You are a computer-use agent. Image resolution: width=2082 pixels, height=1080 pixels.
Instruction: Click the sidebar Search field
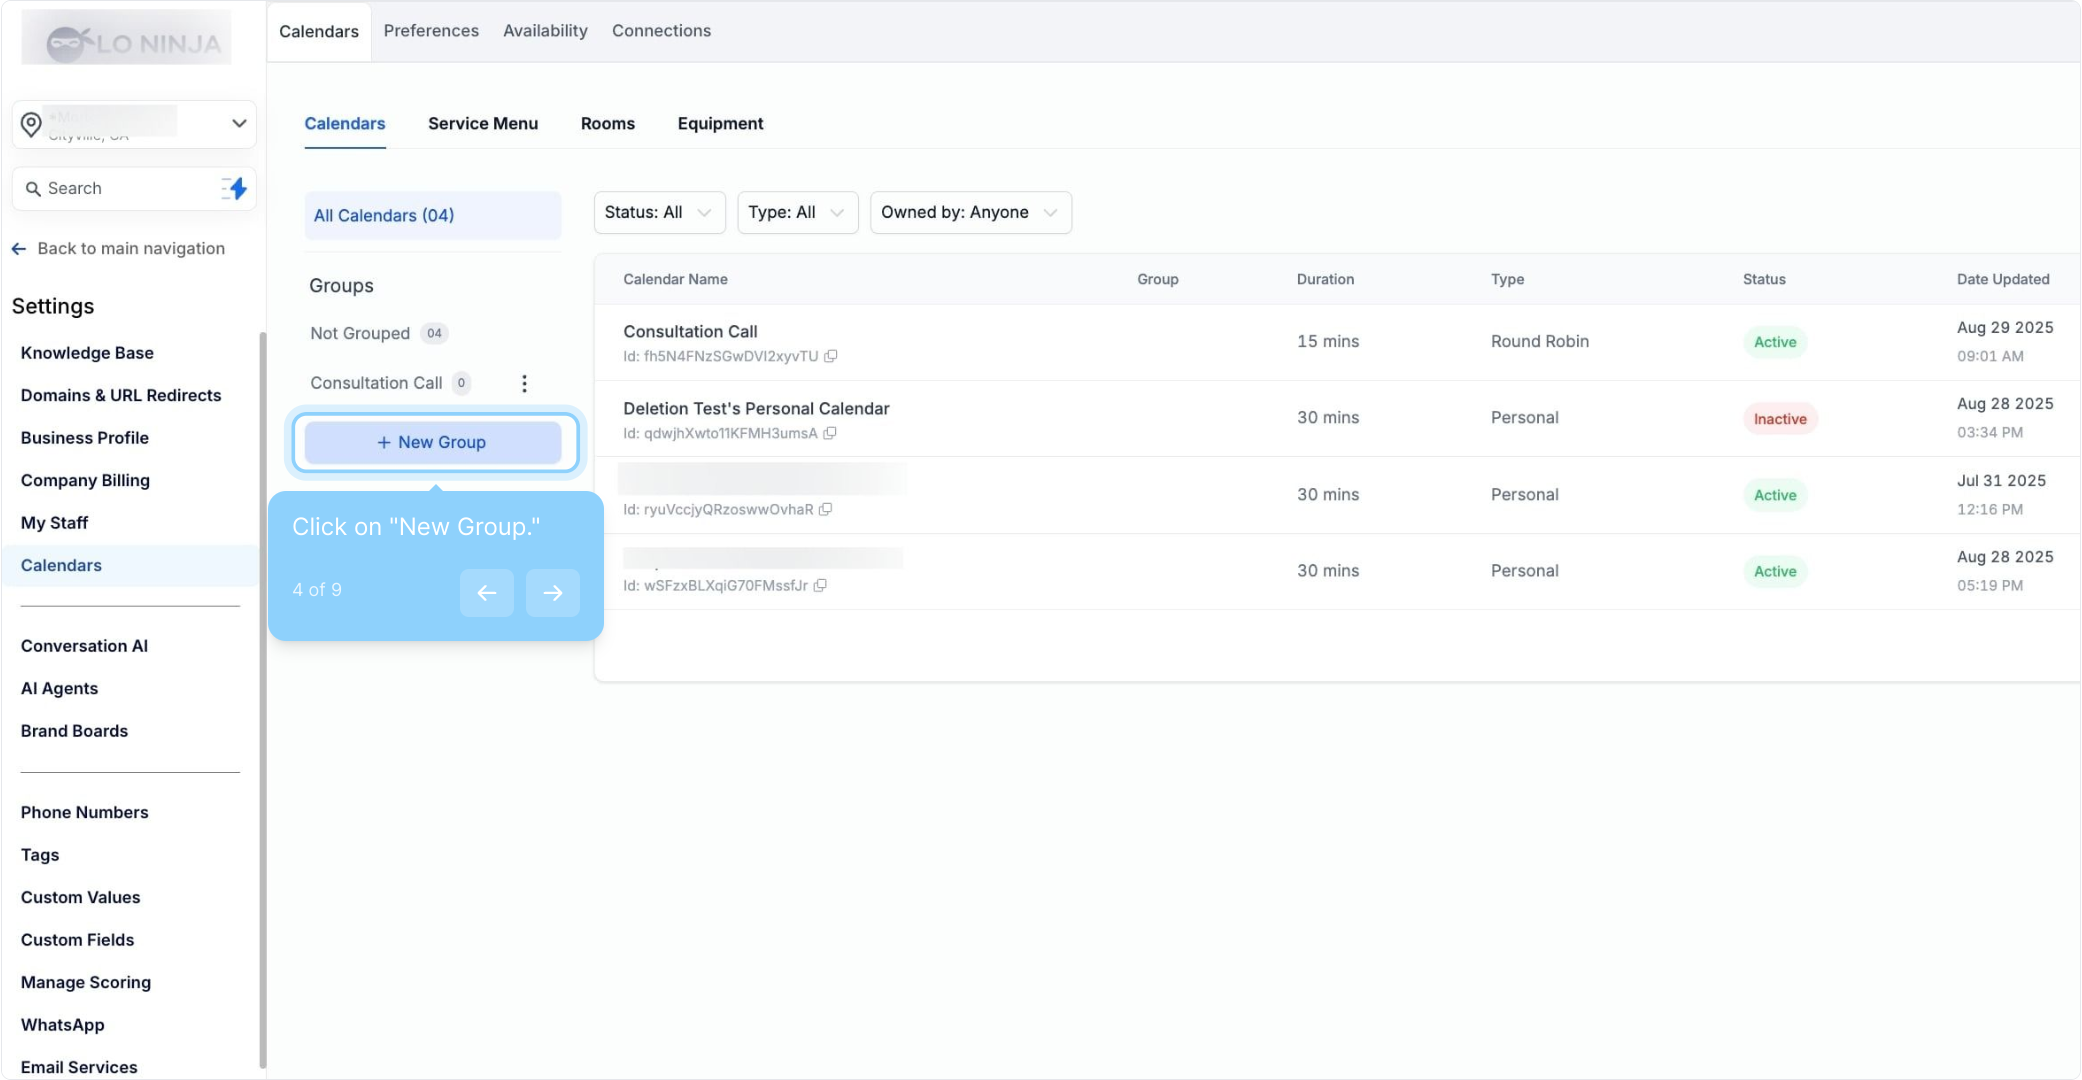pyautogui.click(x=120, y=188)
